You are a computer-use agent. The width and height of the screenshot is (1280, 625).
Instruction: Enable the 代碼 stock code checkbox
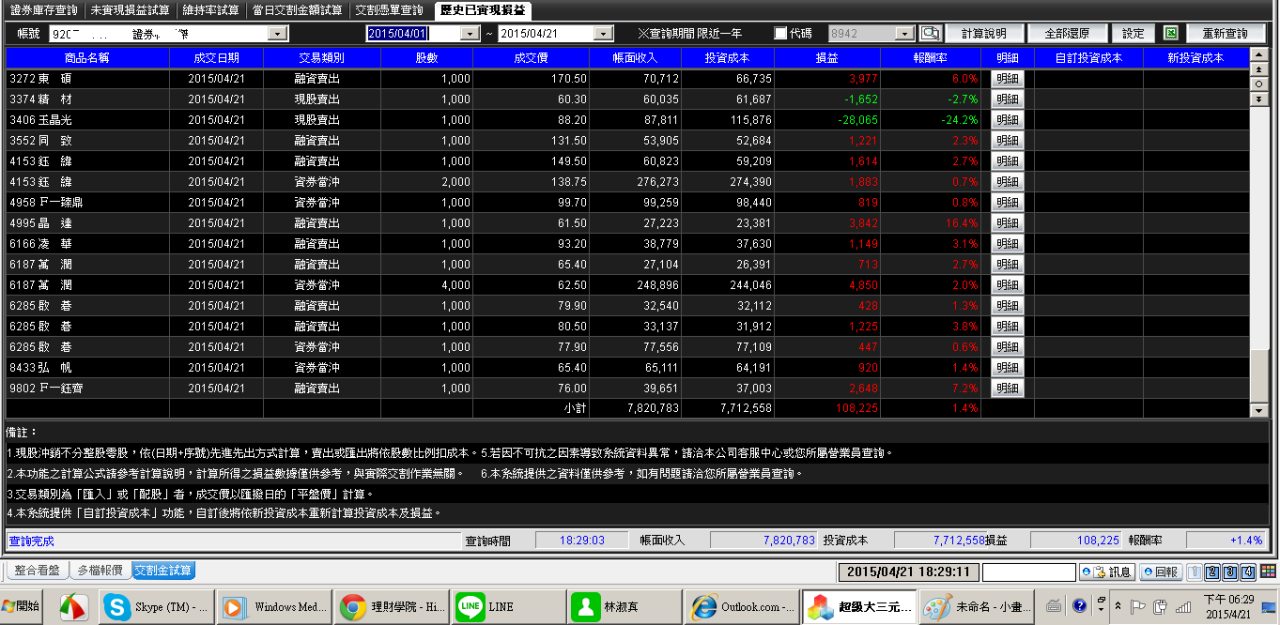point(781,34)
